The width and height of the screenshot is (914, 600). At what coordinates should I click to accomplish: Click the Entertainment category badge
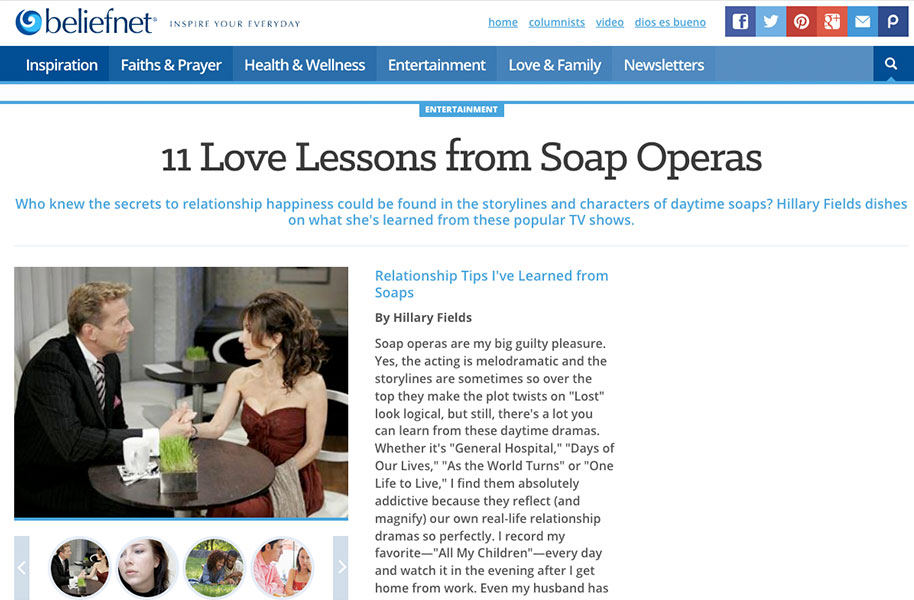(x=461, y=109)
